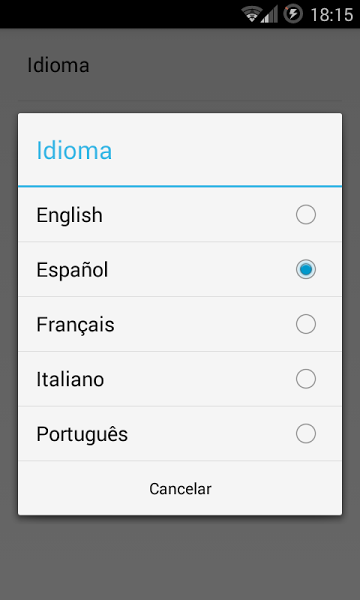
Task: Select the Português radio button
Action: tap(306, 434)
